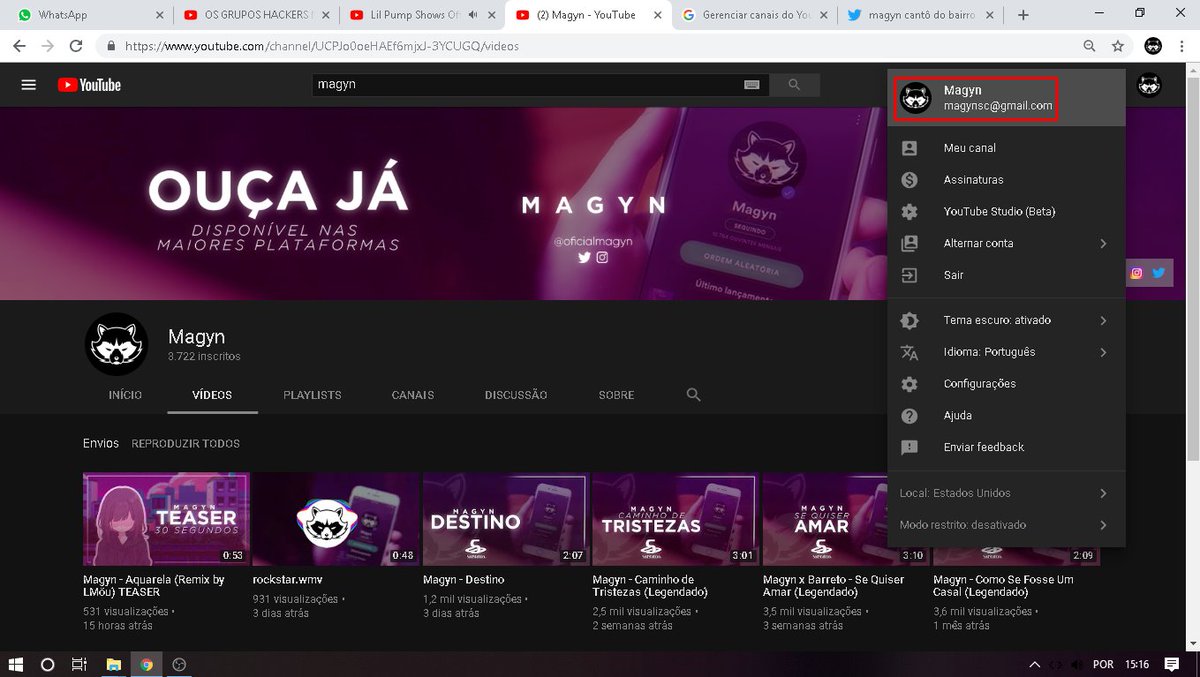Bookmark this page with the star icon
Viewport: 1200px width, 677px height.
pyautogui.click(x=1118, y=46)
